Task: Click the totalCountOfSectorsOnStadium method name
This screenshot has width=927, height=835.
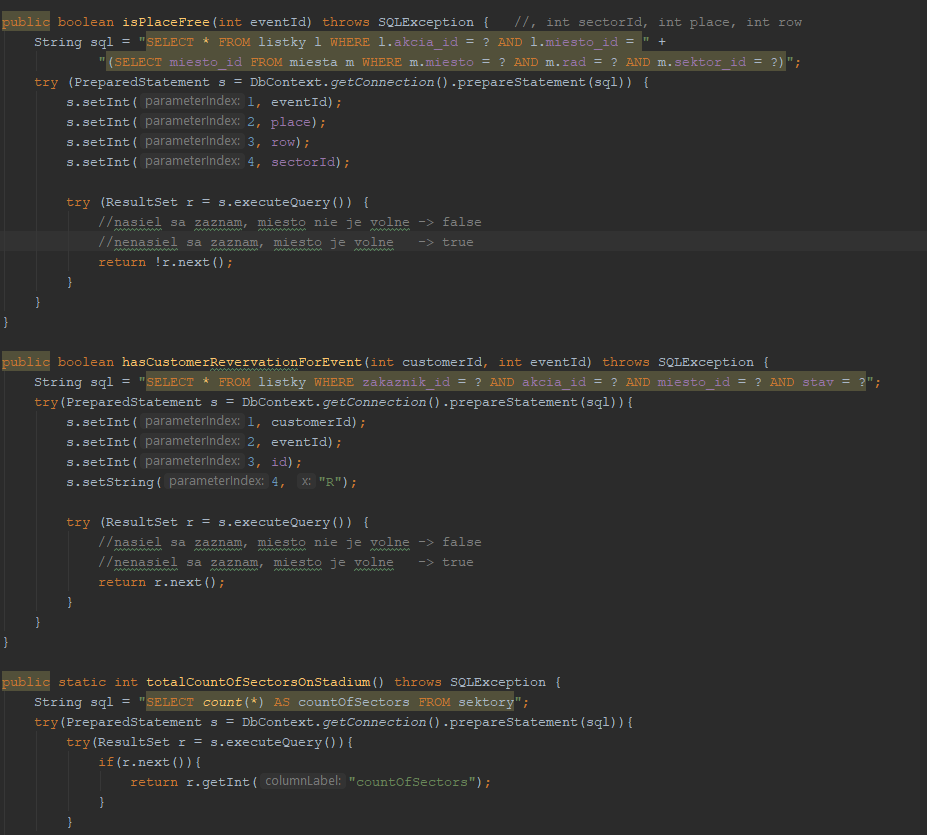Action: coord(258,682)
